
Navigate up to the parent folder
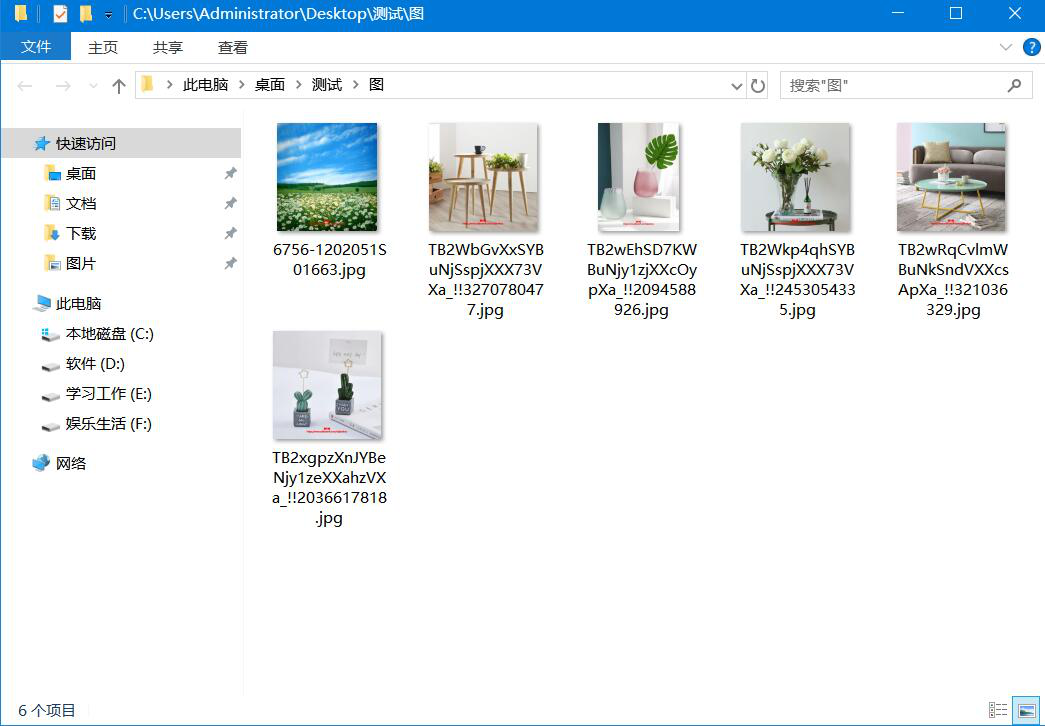(x=118, y=85)
